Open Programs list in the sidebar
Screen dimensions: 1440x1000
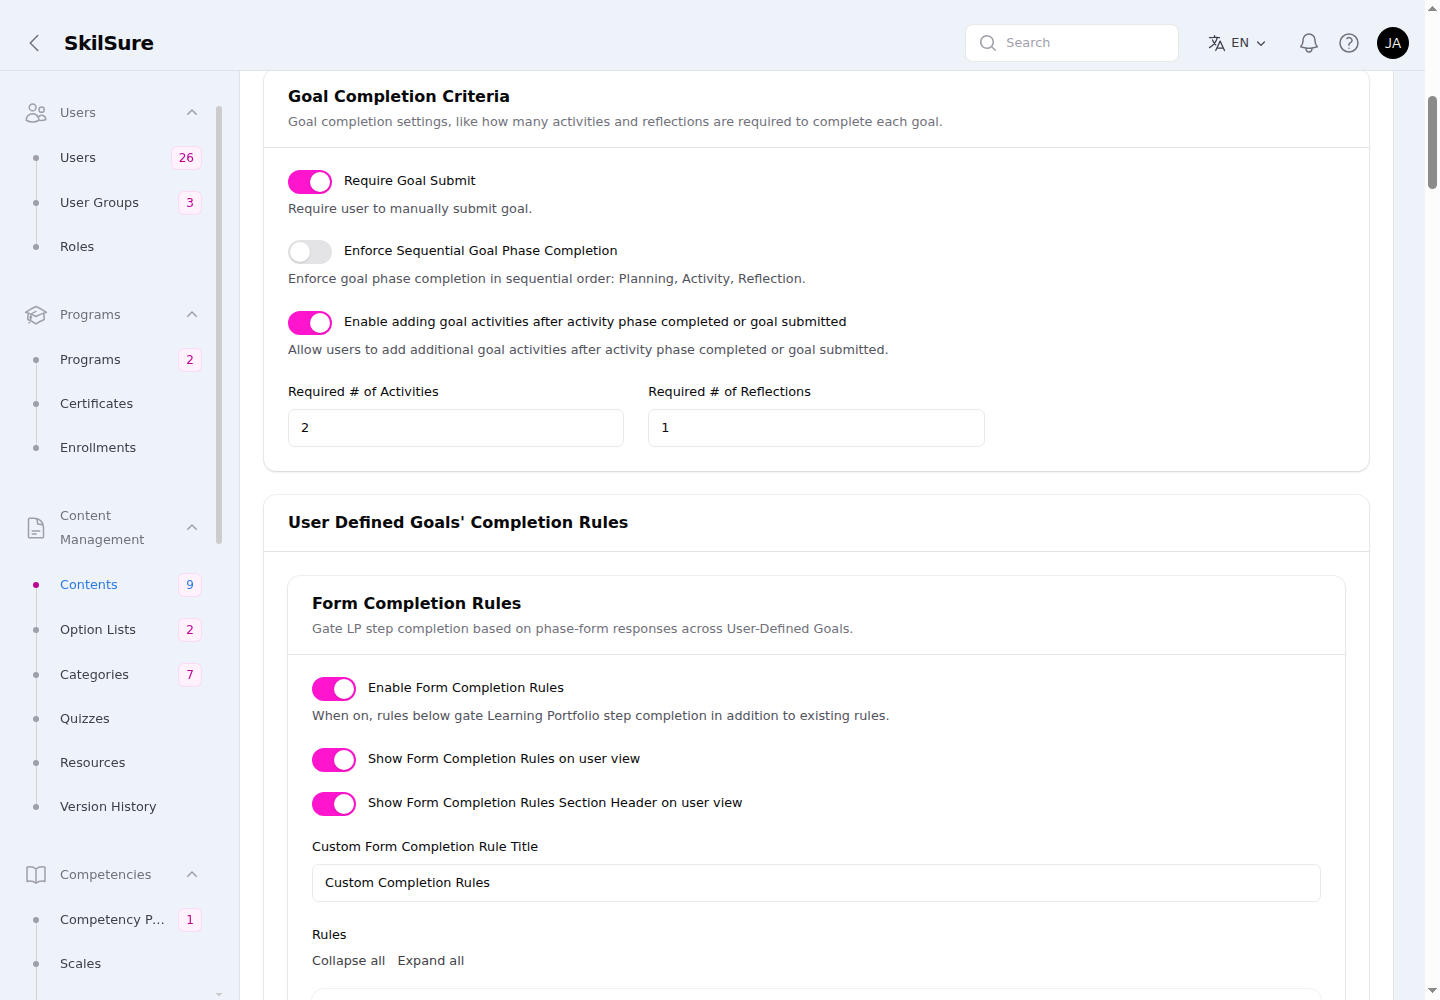pos(90,360)
